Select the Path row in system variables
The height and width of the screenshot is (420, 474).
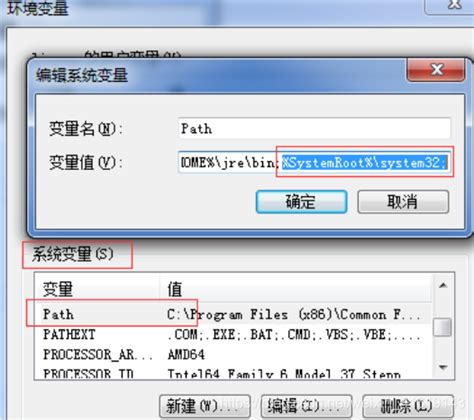tap(232, 314)
